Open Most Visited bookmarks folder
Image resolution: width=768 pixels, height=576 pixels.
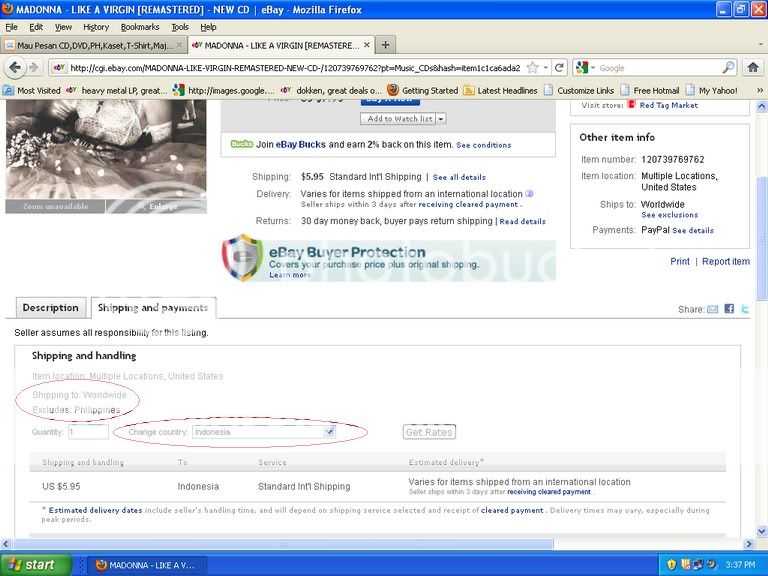[x=32, y=90]
